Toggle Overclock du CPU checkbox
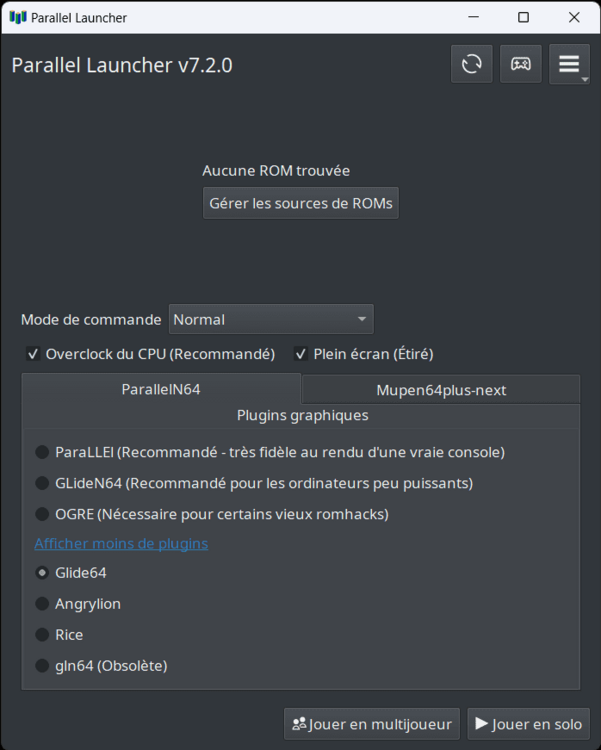Screen dimensions: 601x750 click(x=34, y=354)
